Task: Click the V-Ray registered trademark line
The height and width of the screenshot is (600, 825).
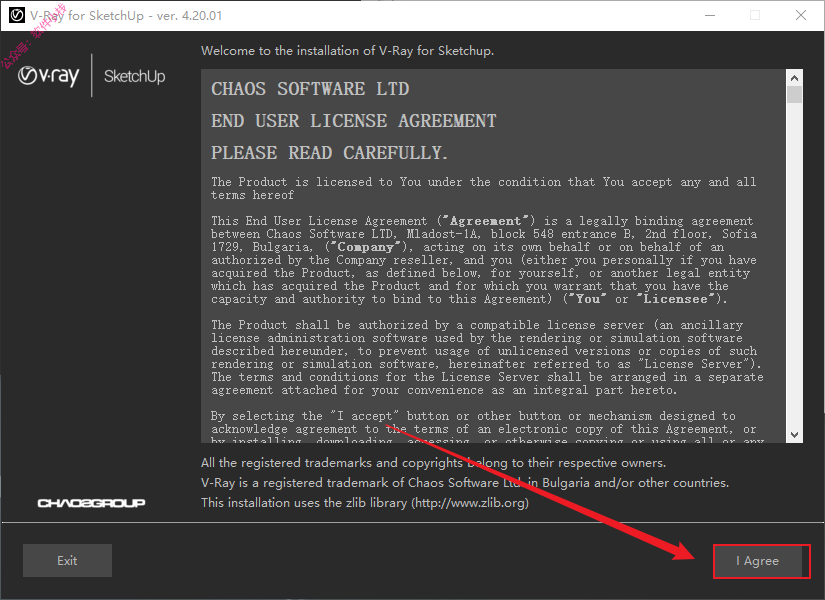Action: coord(465,483)
